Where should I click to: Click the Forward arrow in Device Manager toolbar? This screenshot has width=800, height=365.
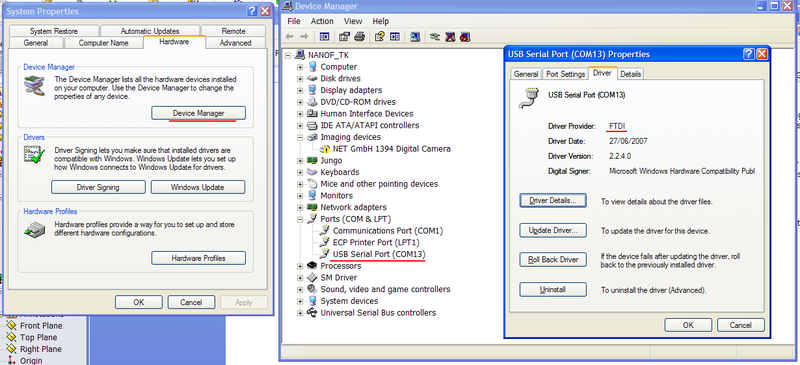point(304,36)
